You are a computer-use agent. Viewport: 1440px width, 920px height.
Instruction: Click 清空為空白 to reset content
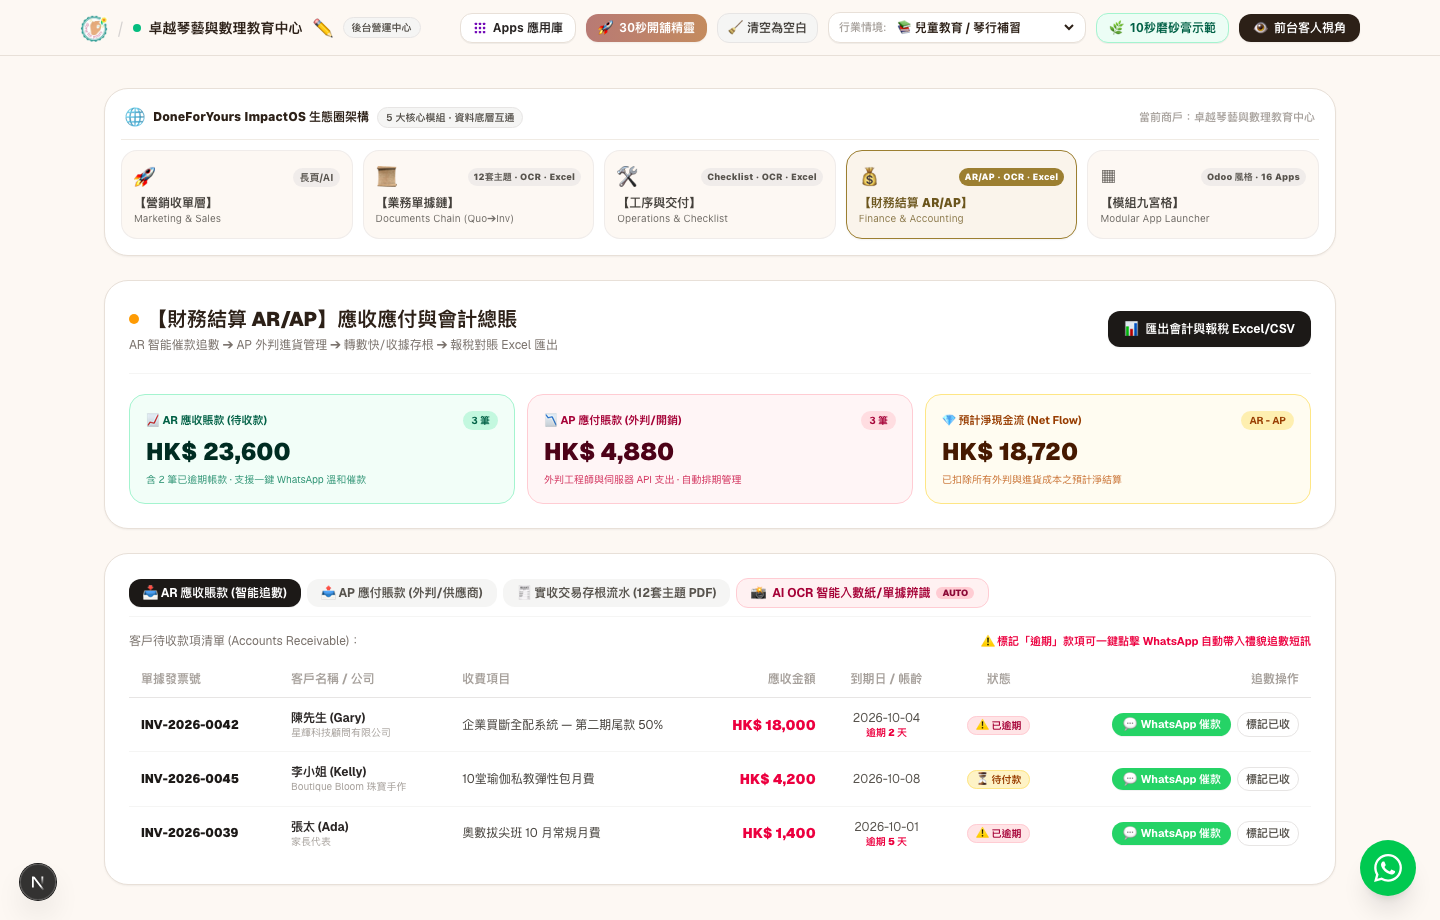coord(767,28)
